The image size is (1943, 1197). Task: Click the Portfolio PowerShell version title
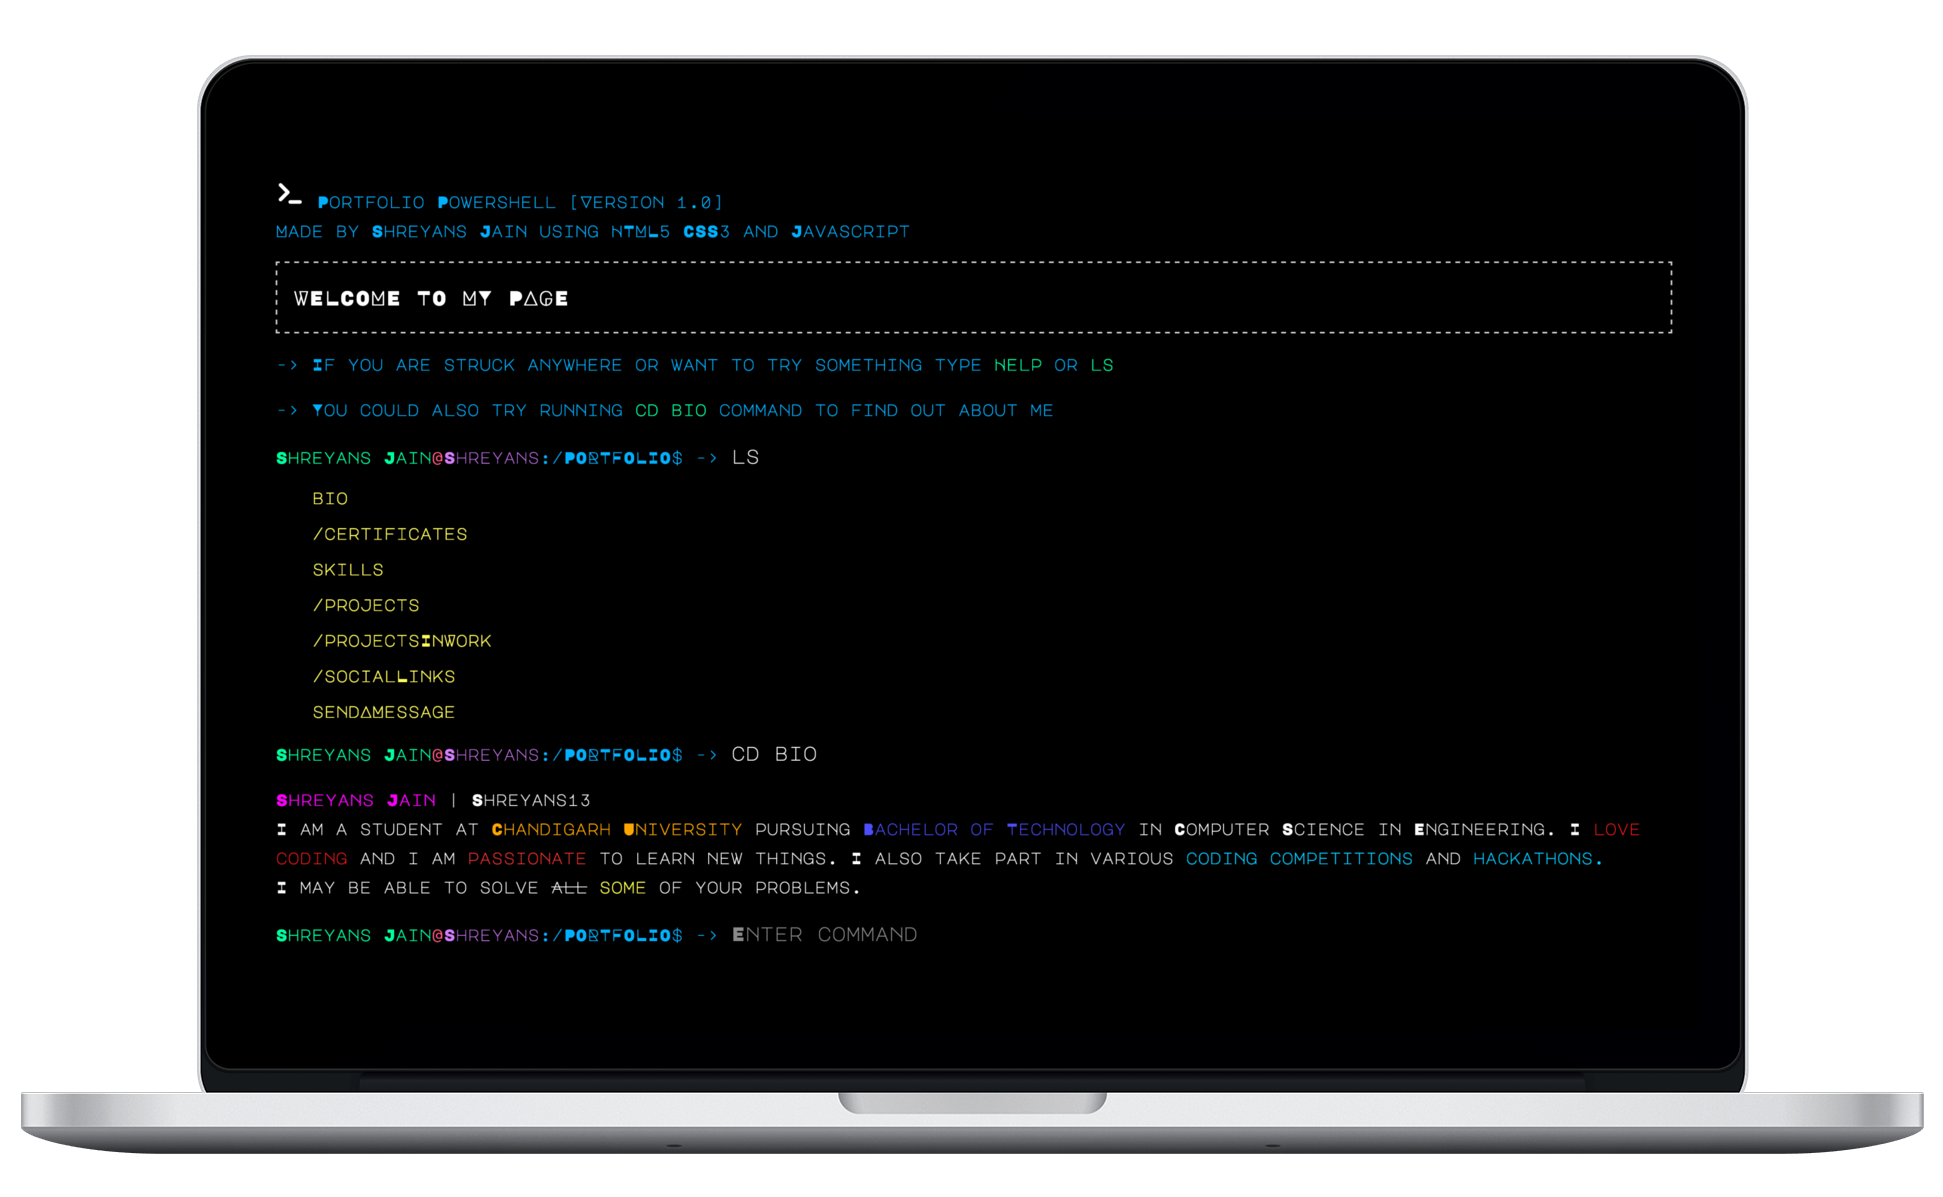(x=520, y=203)
